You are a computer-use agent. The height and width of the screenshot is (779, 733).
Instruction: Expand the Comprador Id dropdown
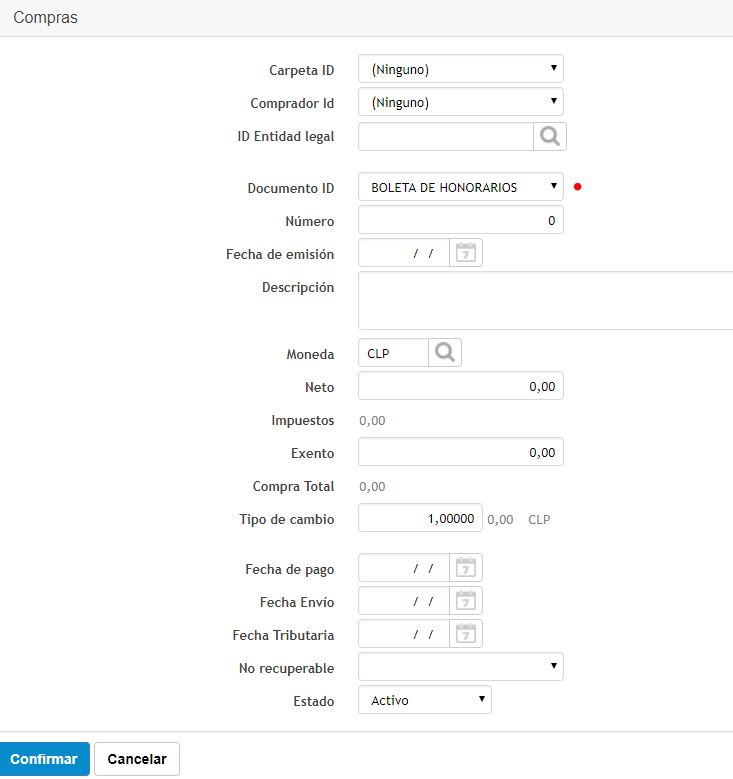coord(461,102)
